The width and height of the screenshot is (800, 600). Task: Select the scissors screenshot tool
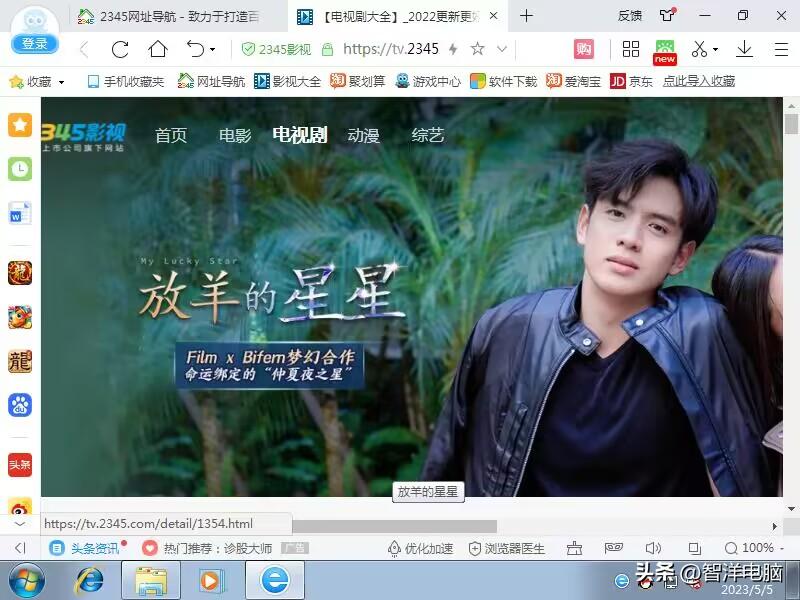[697, 49]
